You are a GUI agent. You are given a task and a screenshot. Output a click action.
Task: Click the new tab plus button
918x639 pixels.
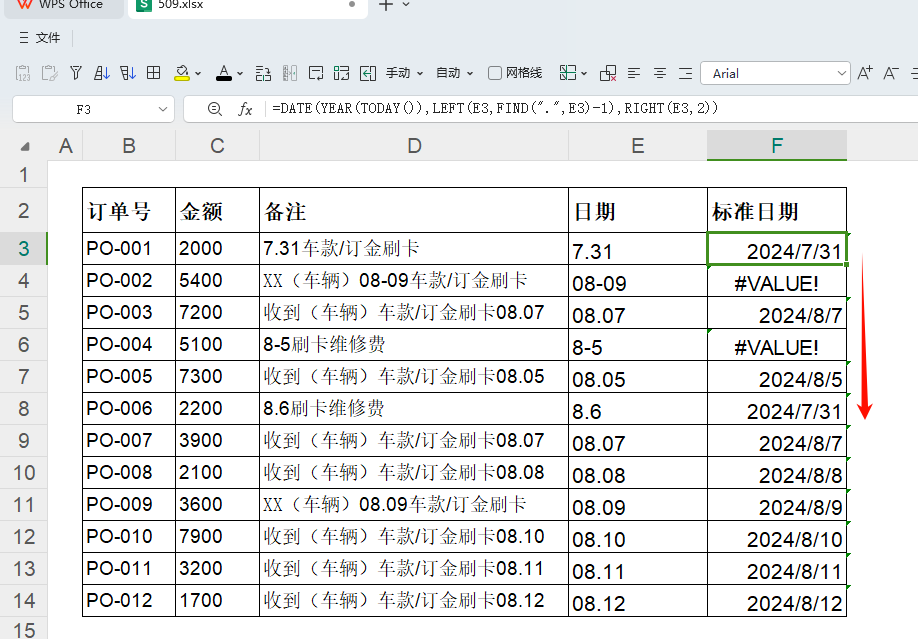point(386,5)
